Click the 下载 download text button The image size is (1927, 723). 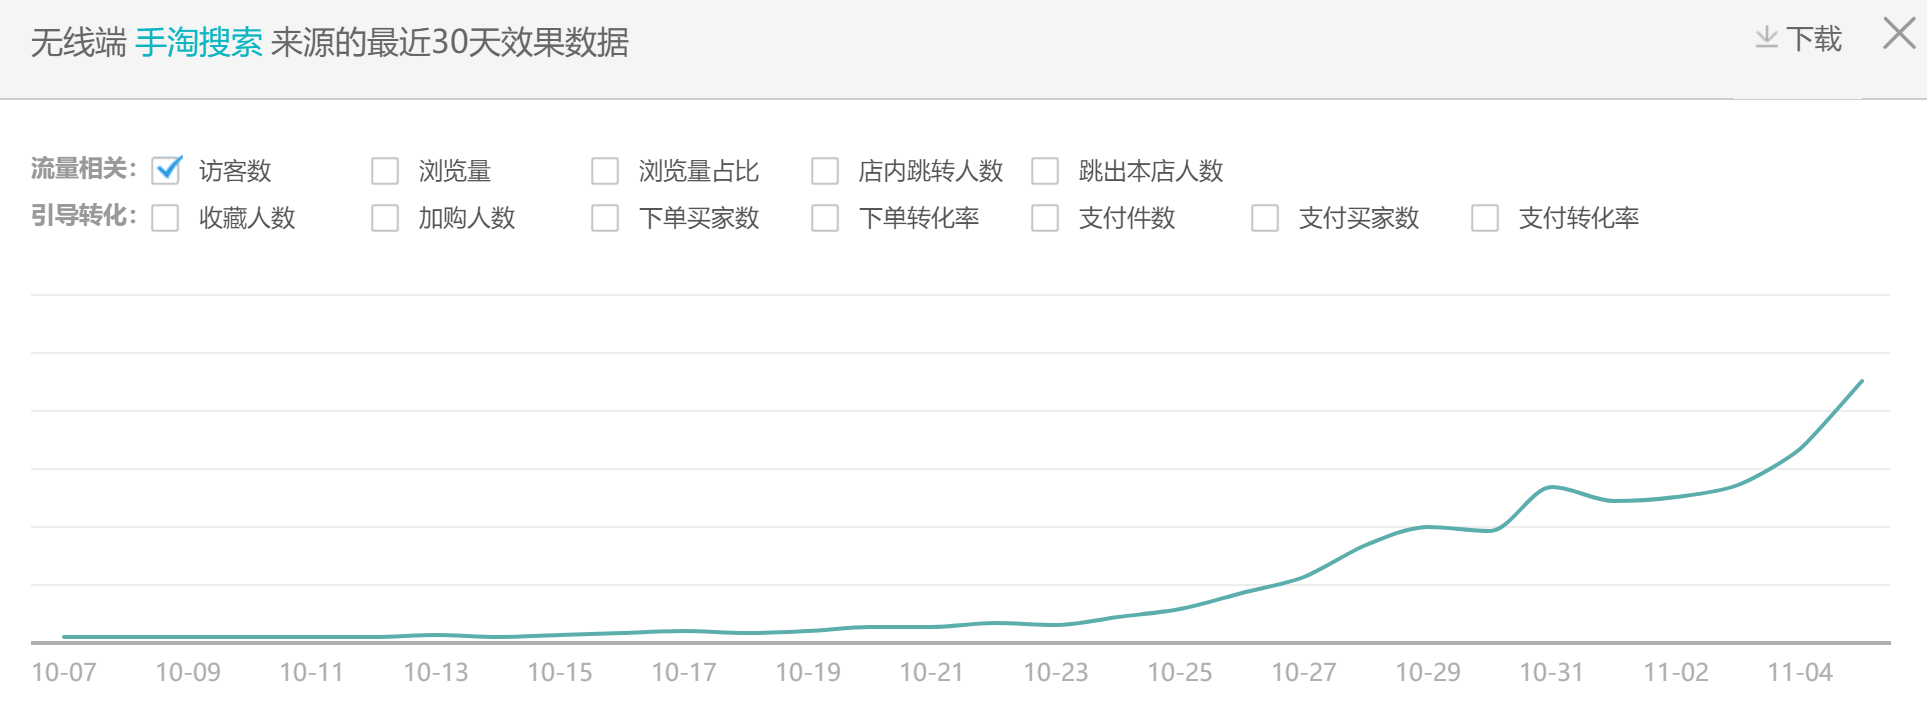[x=1814, y=39]
